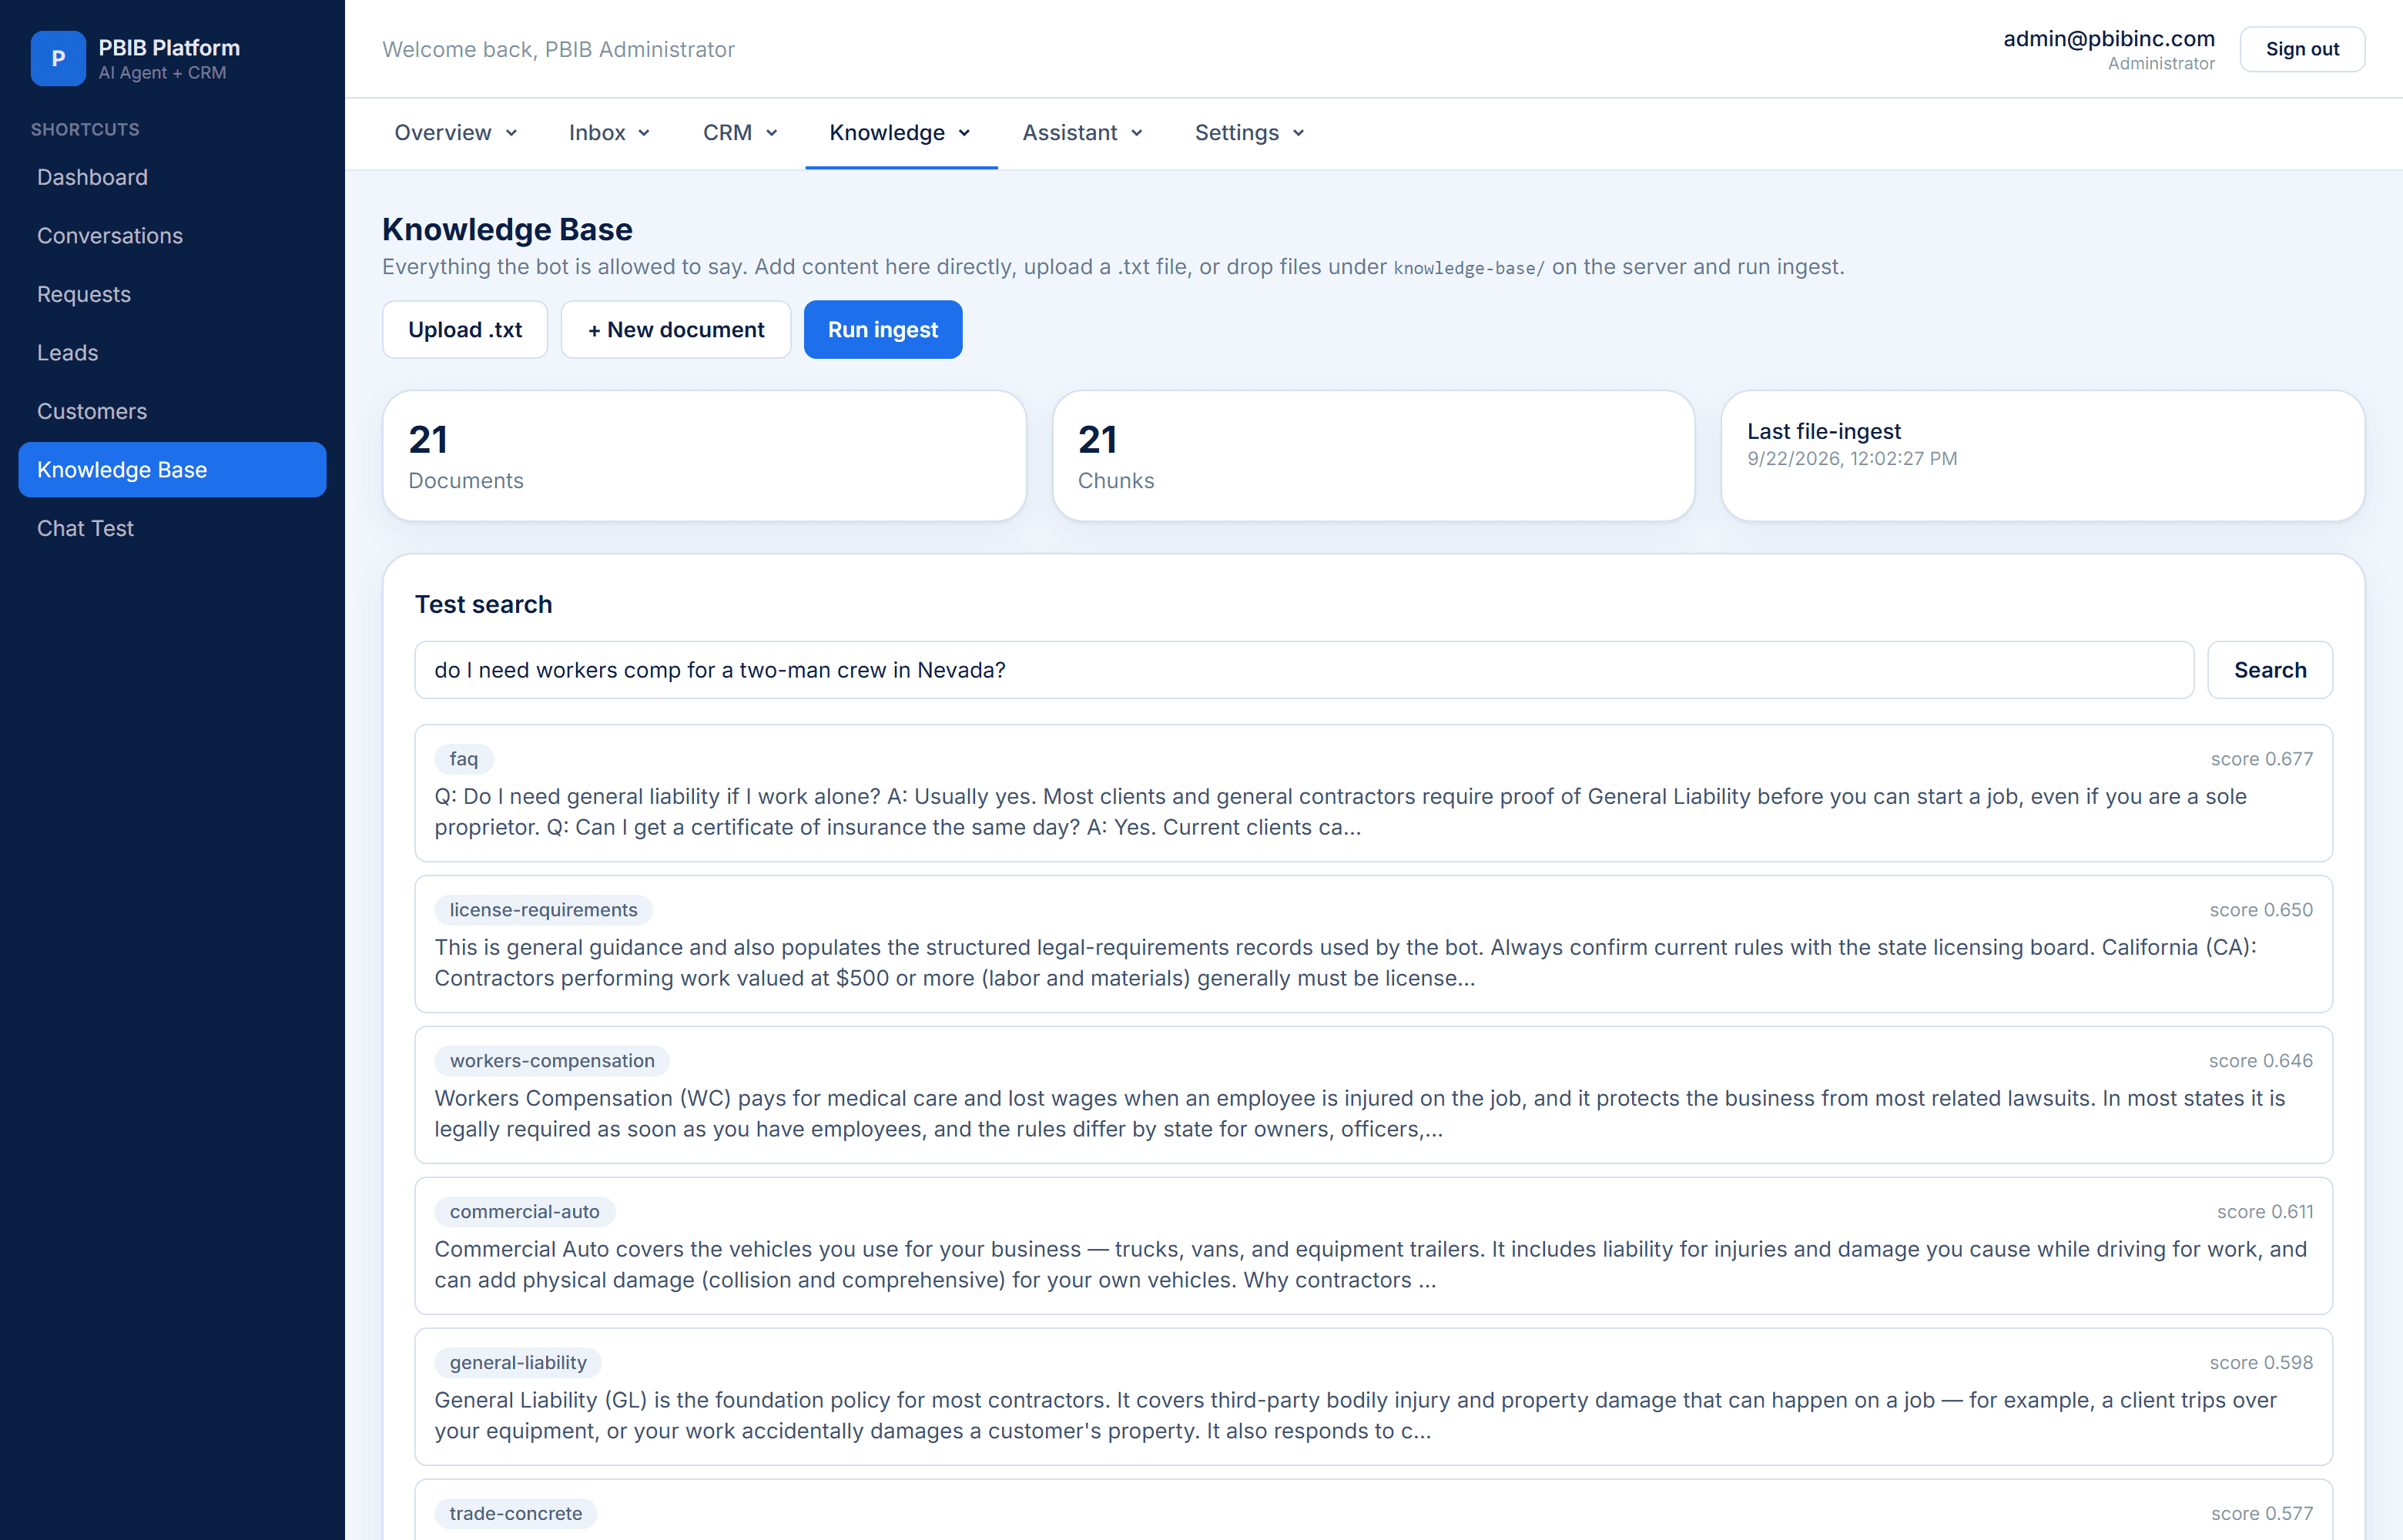Click the Knowledge Base page heading
The image size is (2403, 1540).
tap(507, 229)
